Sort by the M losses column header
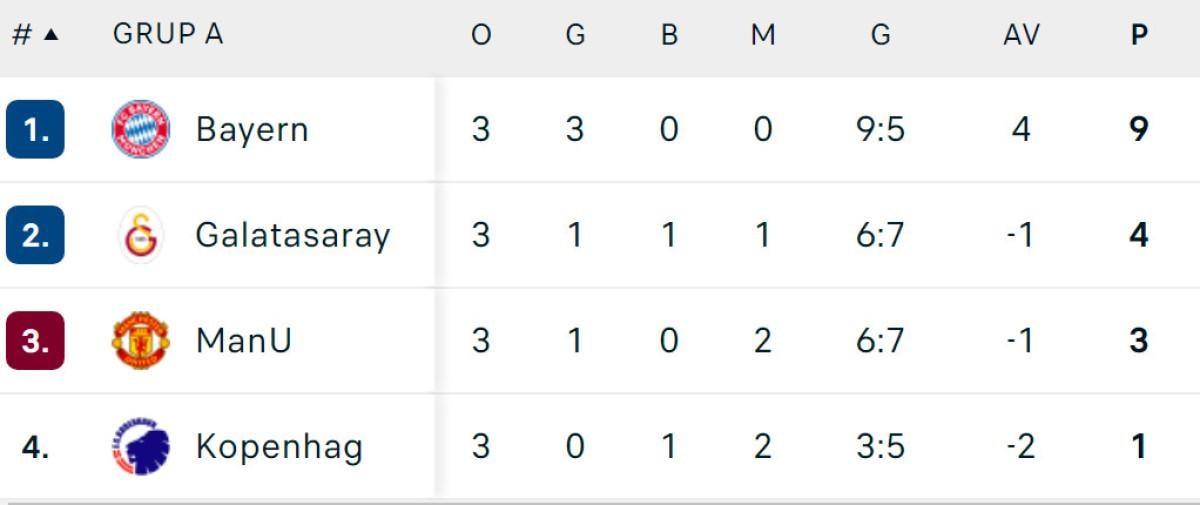 (x=763, y=35)
